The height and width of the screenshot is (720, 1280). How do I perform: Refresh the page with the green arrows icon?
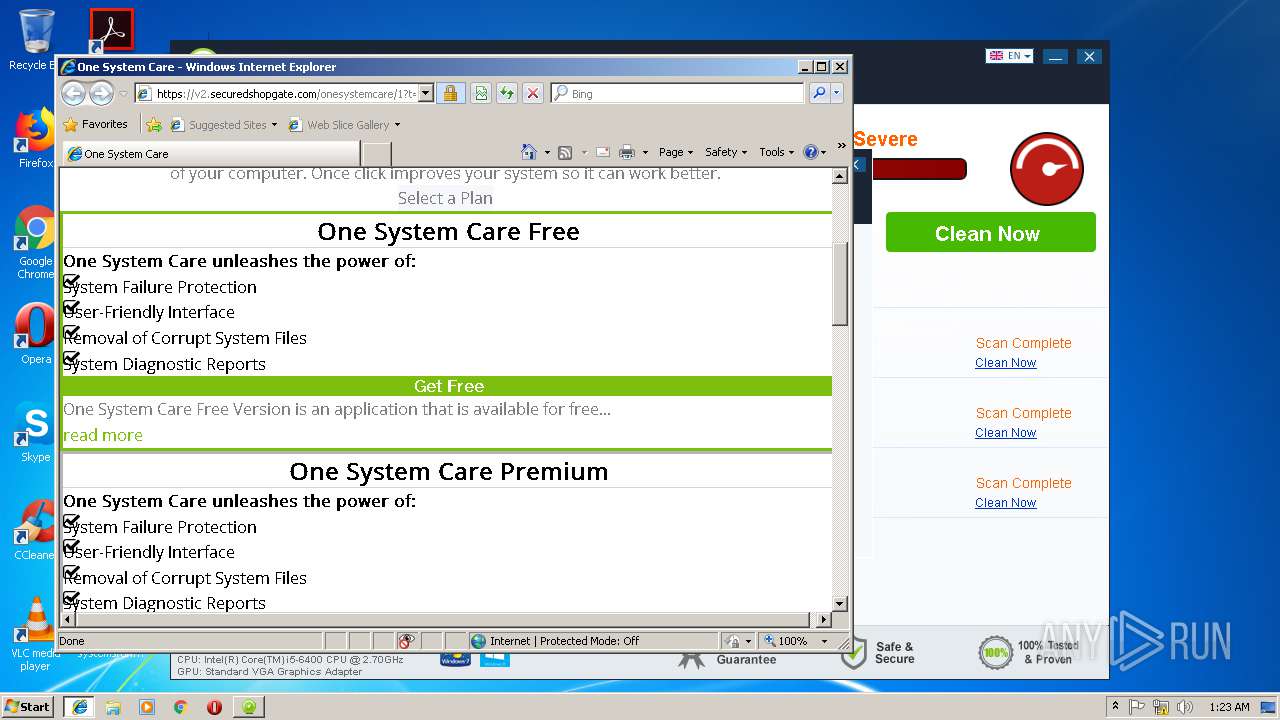tap(507, 93)
